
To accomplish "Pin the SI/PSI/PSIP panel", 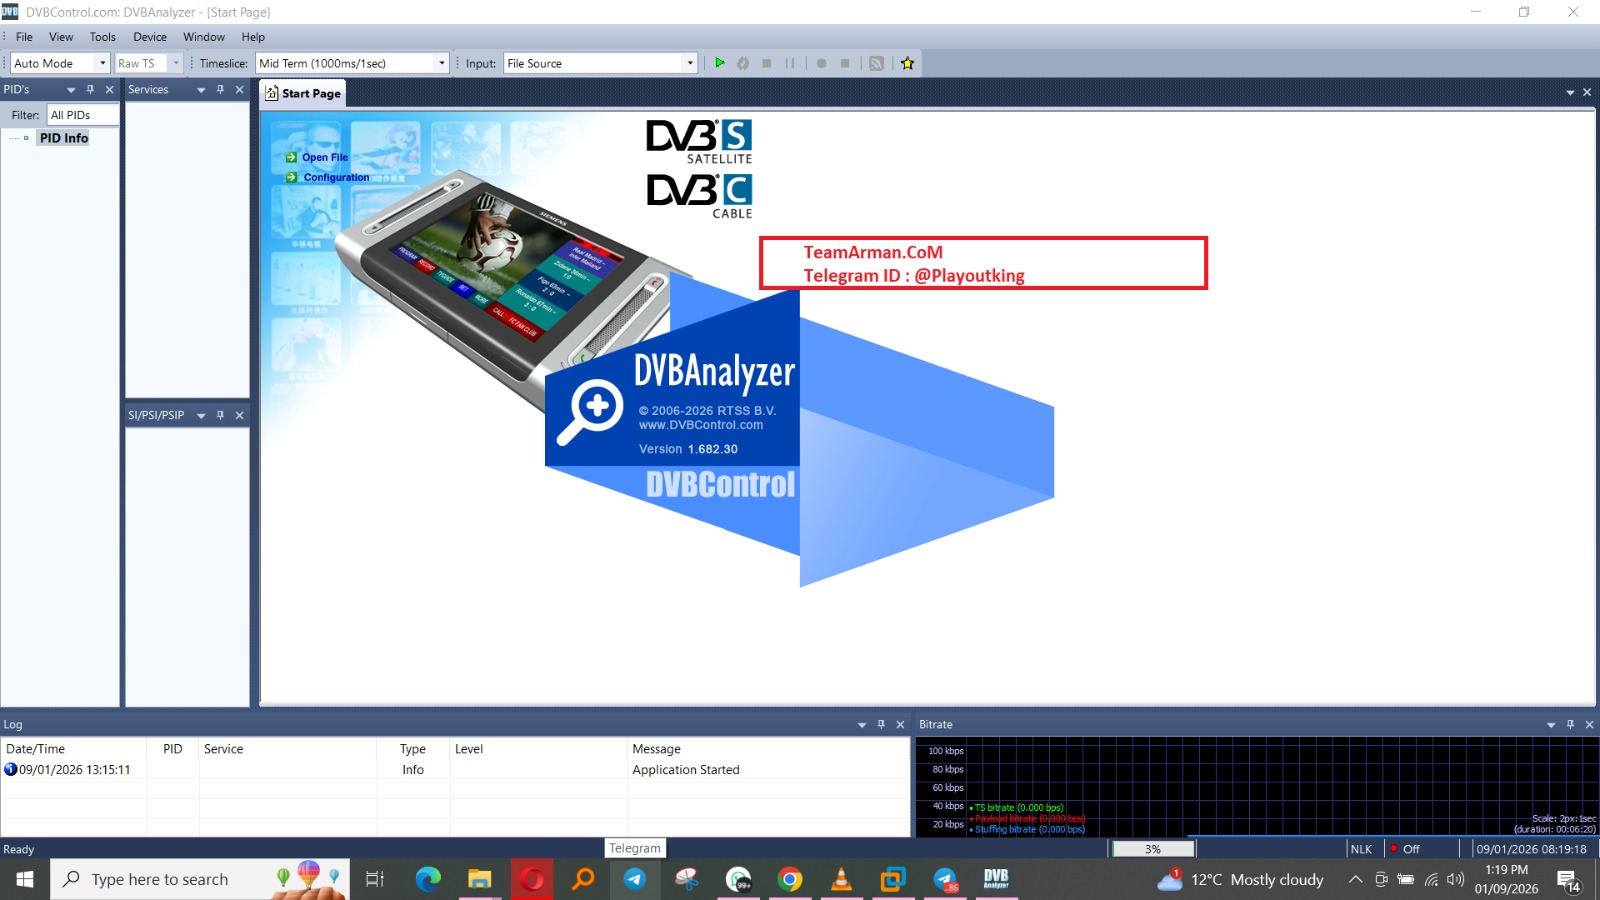I will pyautogui.click(x=220, y=415).
